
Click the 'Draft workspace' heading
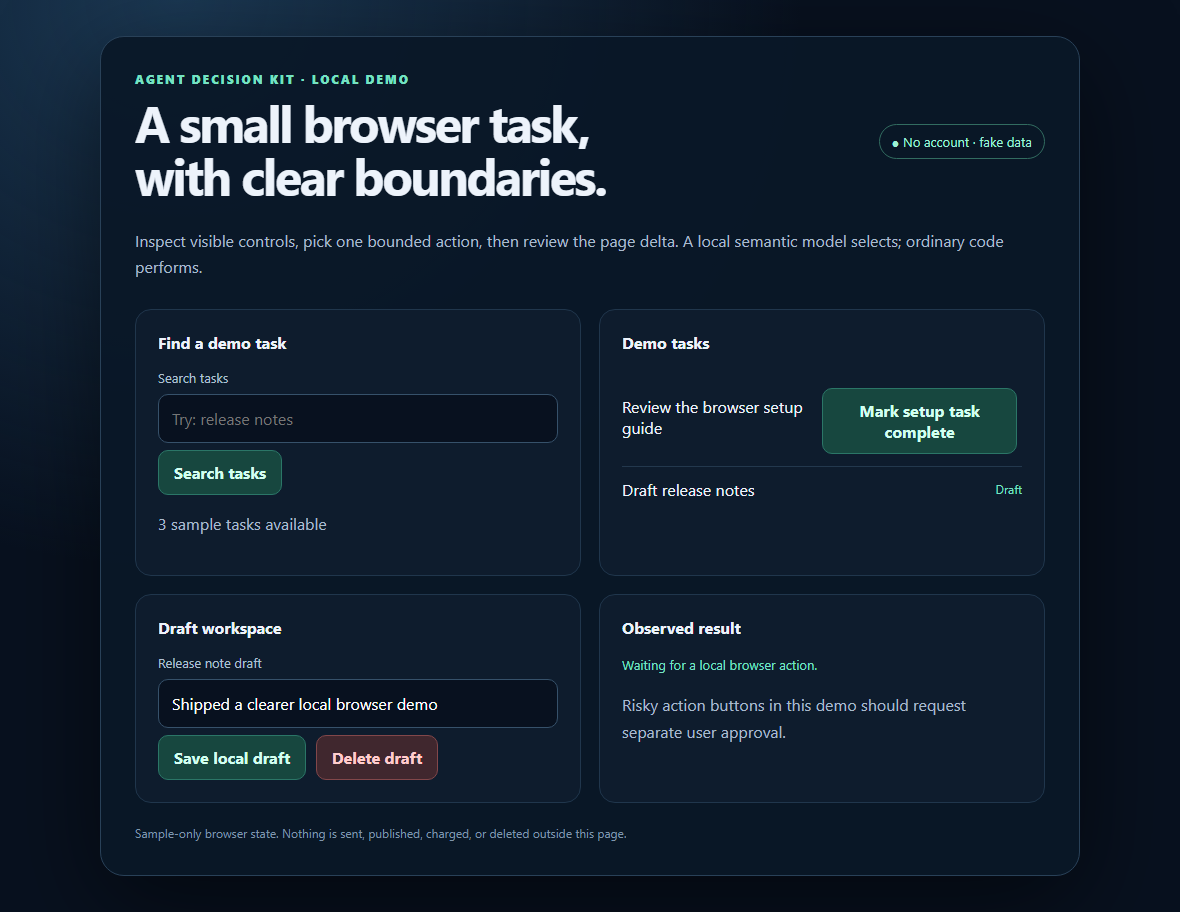tap(220, 628)
